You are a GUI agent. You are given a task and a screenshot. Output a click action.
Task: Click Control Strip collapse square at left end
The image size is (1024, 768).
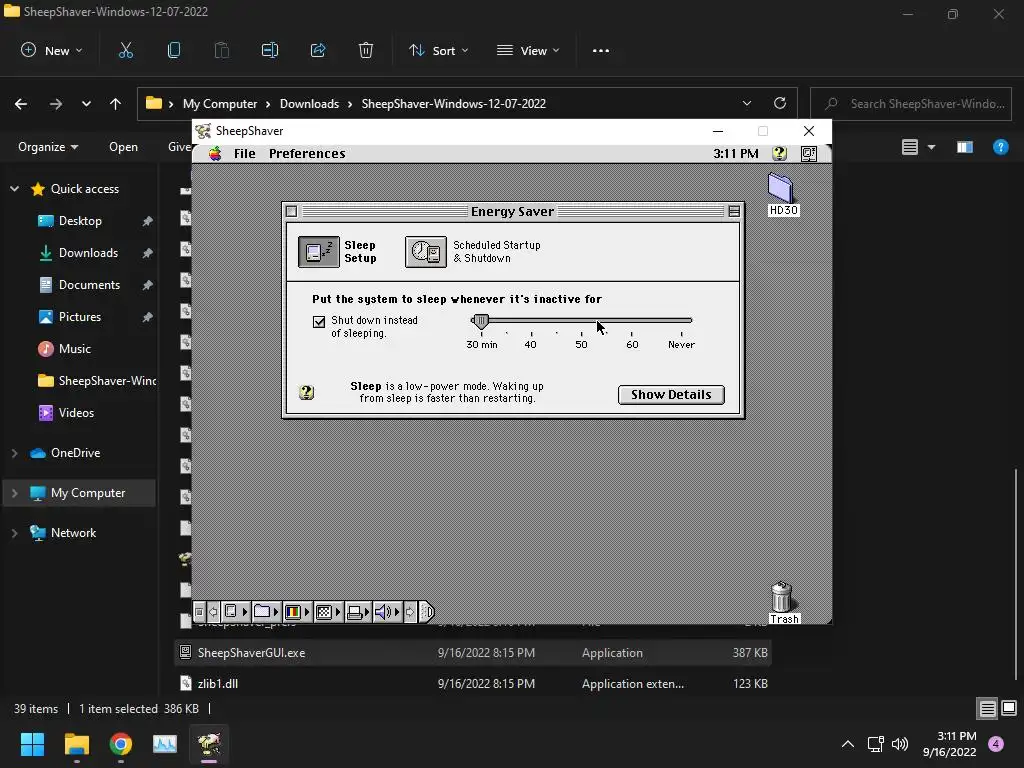tap(199, 612)
